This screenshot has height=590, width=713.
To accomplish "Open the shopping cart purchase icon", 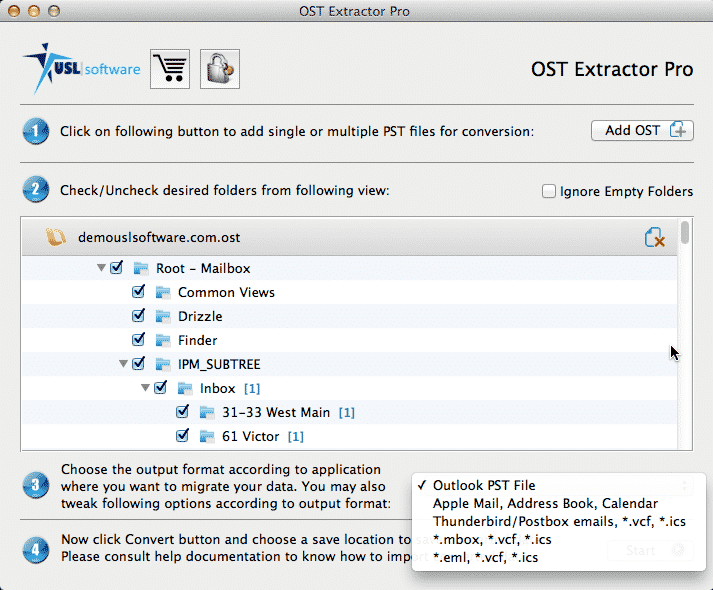I will [x=170, y=69].
